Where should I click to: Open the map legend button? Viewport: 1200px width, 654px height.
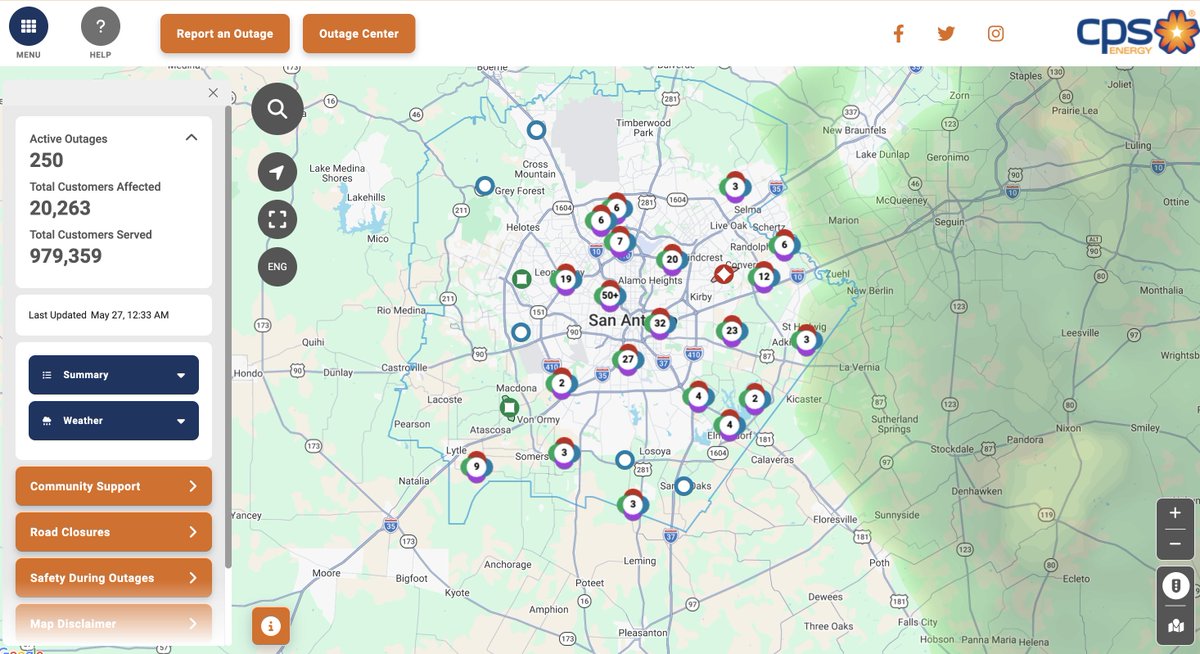coord(1175,585)
